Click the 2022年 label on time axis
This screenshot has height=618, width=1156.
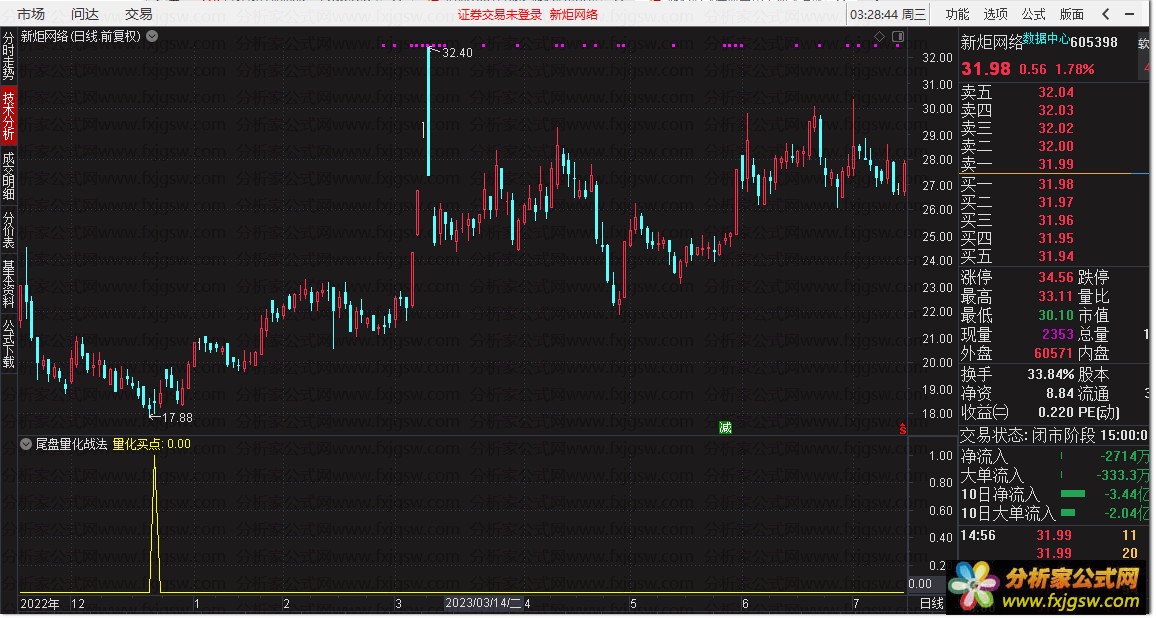click(40, 604)
